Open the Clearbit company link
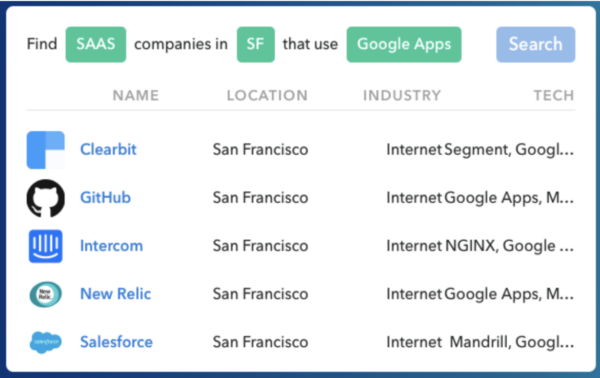Image resolution: width=600 pixels, height=378 pixels. click(x=108, y=150)
